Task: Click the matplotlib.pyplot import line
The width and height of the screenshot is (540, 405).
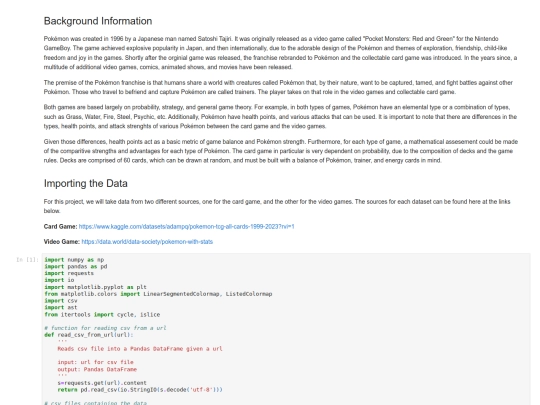Action: [x=95, y=287]
